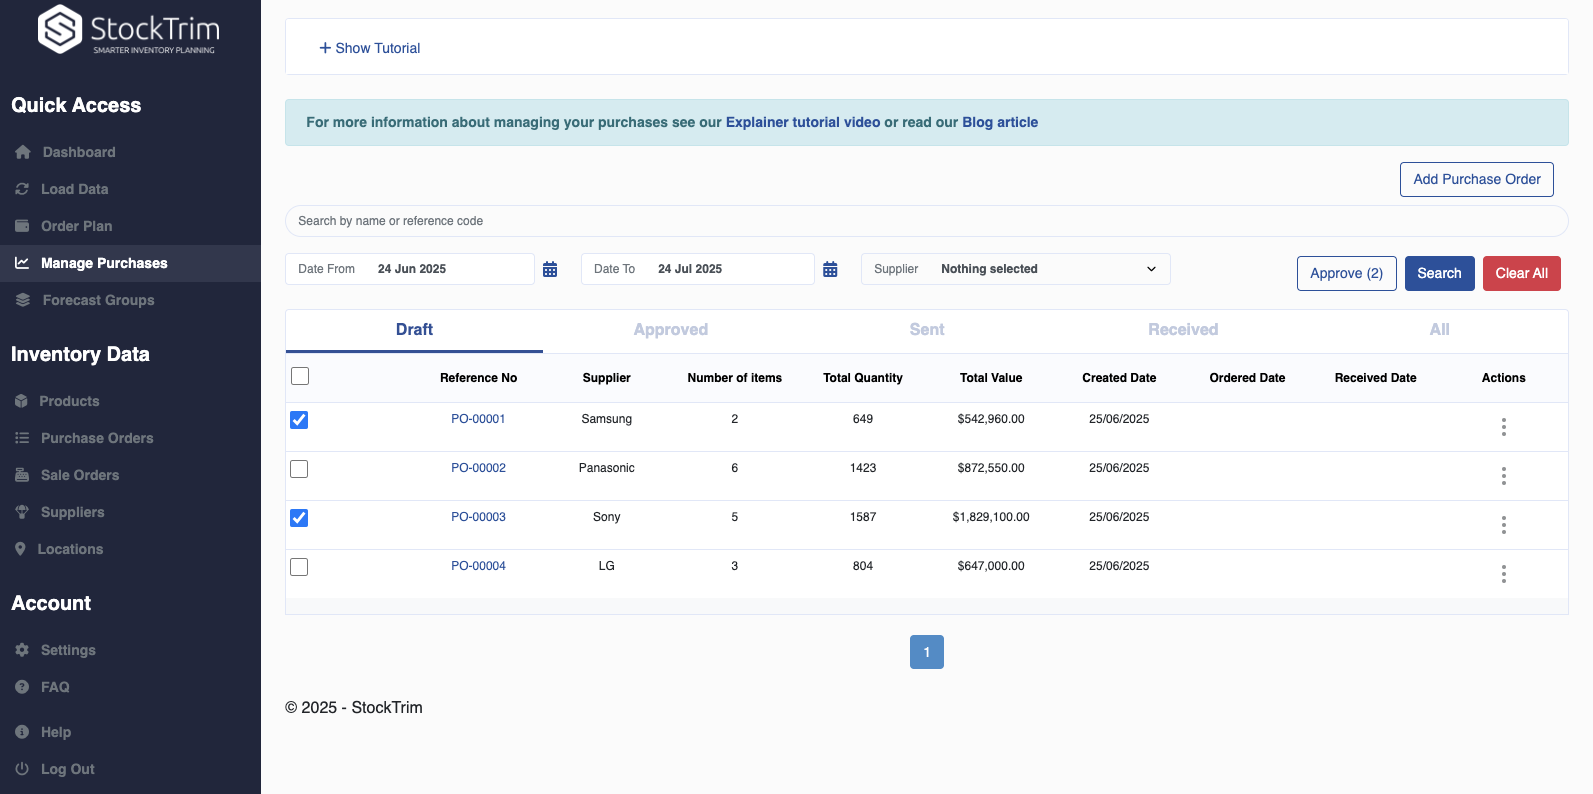Open the Explainer tutorial video link
Screen dimensions: 1593x794
tap(803, 122)
